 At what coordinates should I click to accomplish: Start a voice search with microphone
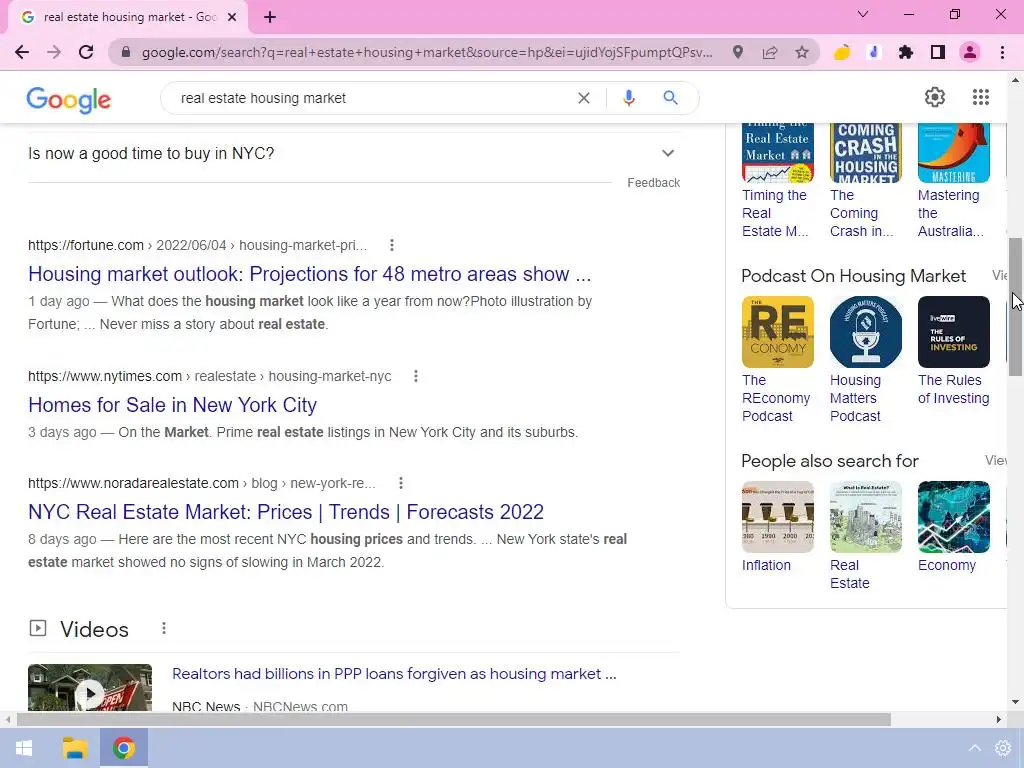click(x=628, y=98)
